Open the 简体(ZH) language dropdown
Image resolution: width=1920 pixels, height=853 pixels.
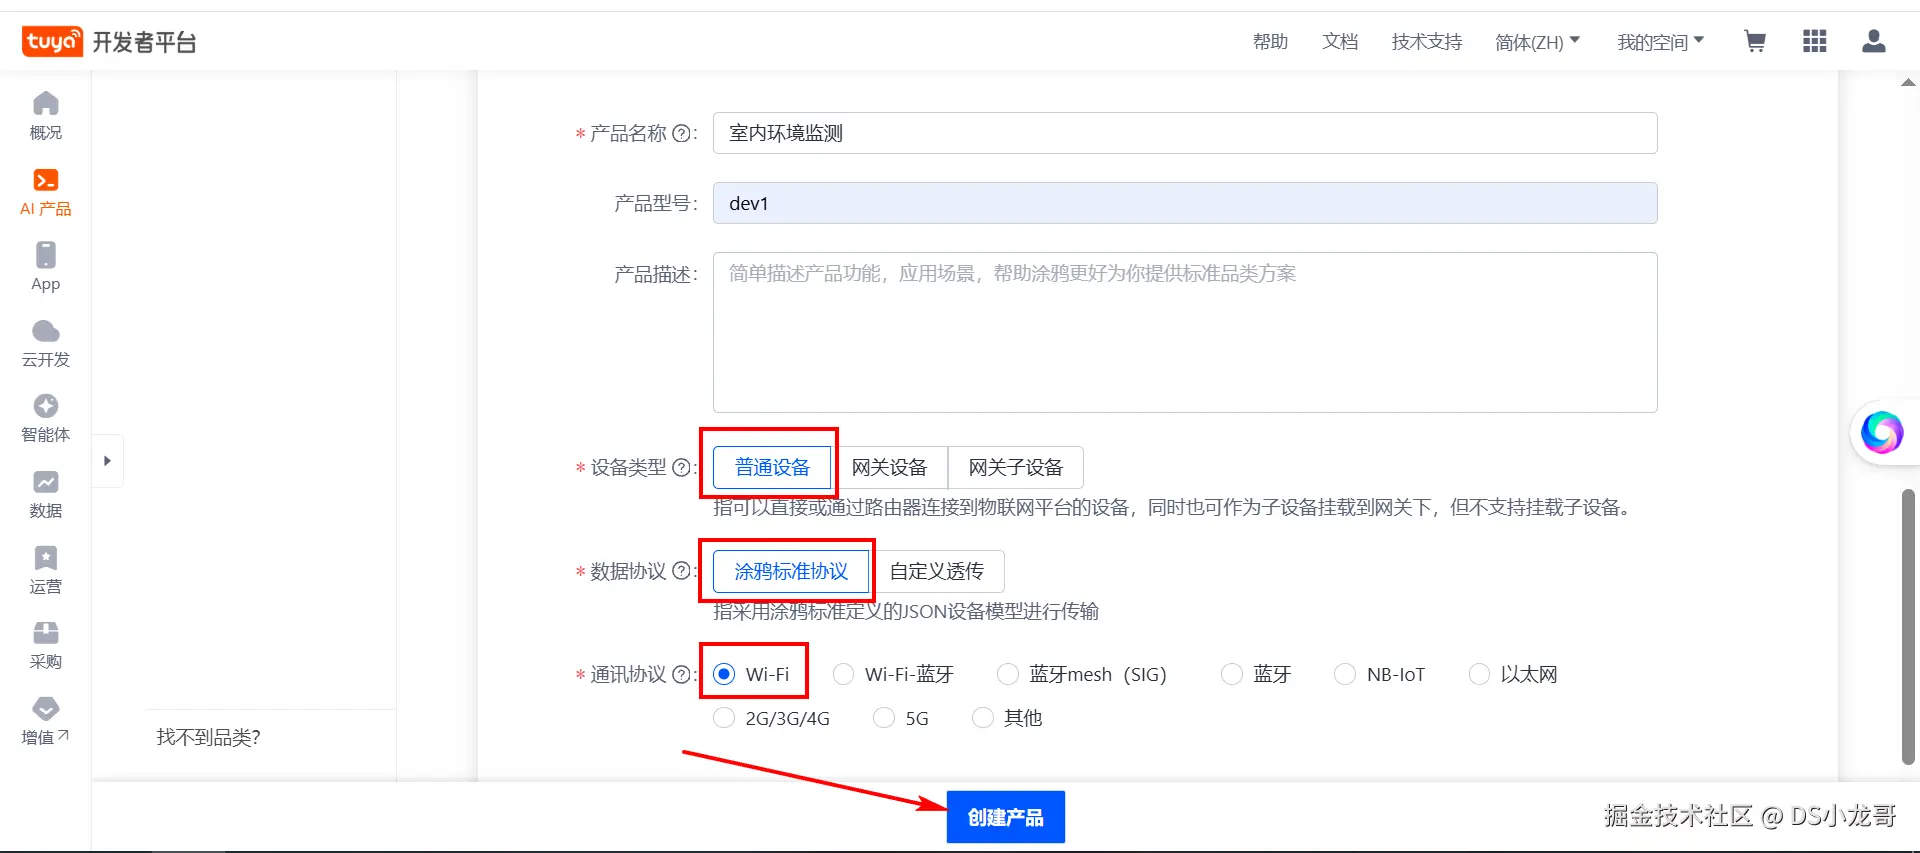1537,42
